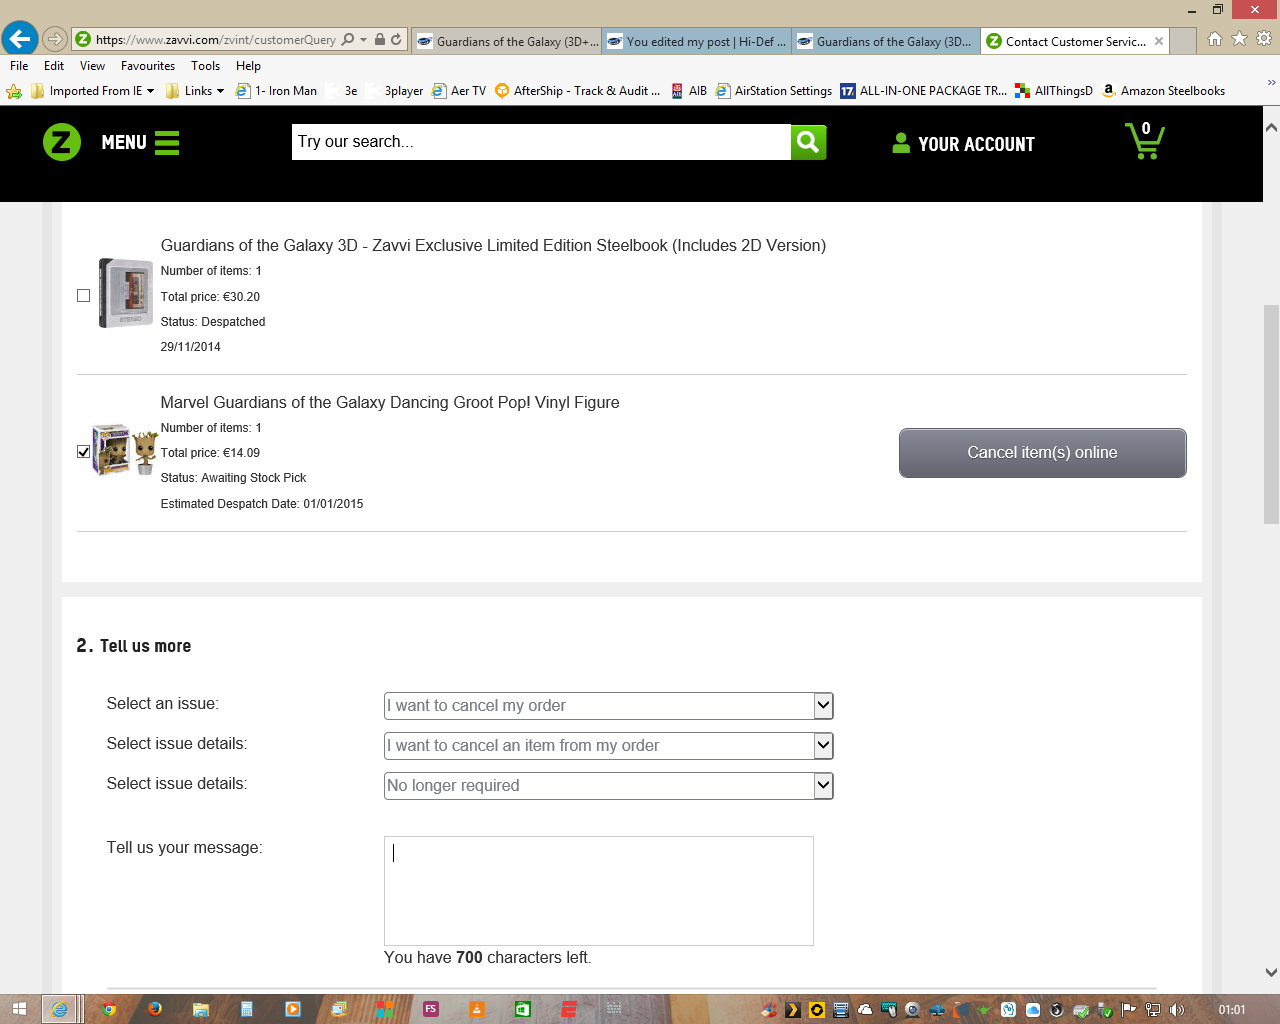The image size is (1280, 1024).
Task: Open favourites star icon in toolbar
Action: [1239, 39]
